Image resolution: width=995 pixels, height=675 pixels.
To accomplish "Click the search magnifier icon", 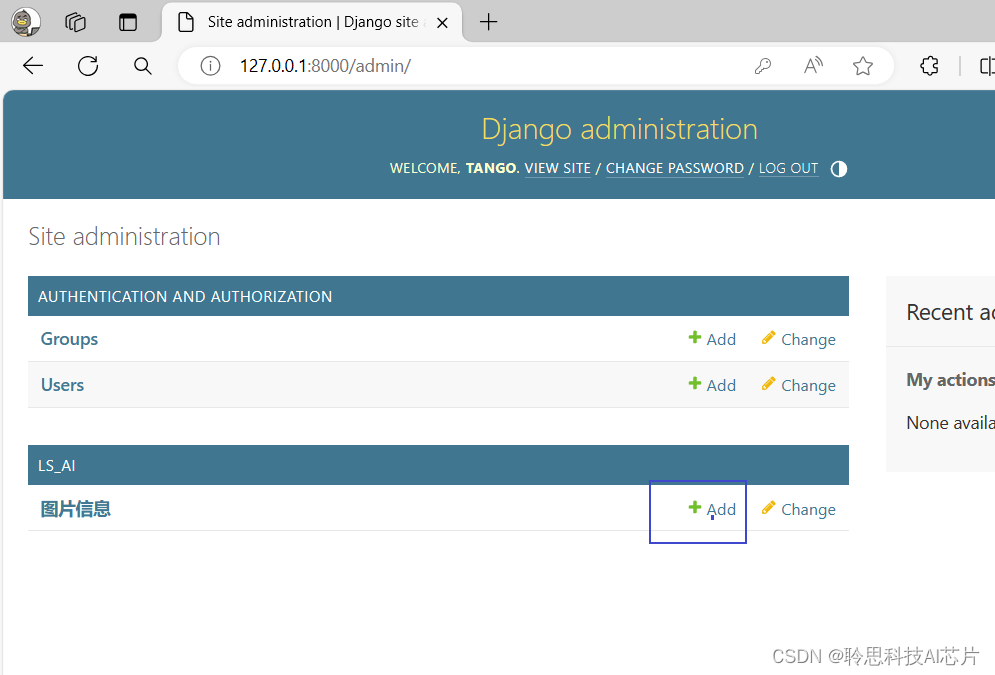I will pyautogui.click(x=143, y=65).
